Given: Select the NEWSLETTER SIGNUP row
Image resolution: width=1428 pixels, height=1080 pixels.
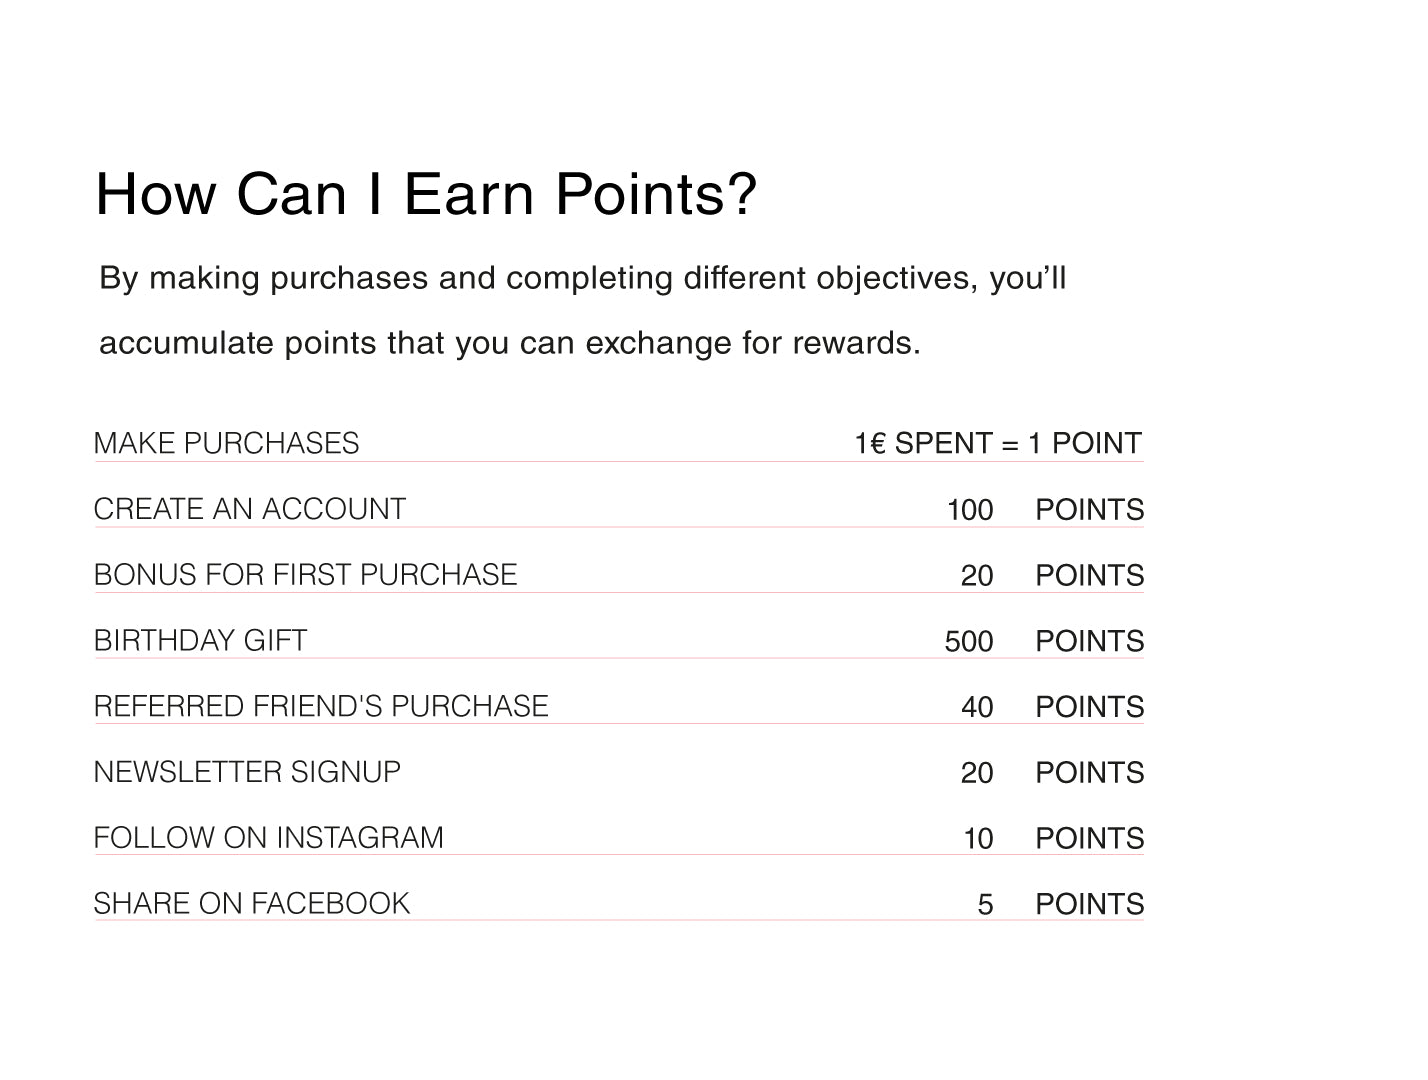Looking at the screenshot, I should pyautogui.click(x=619, y=772).
